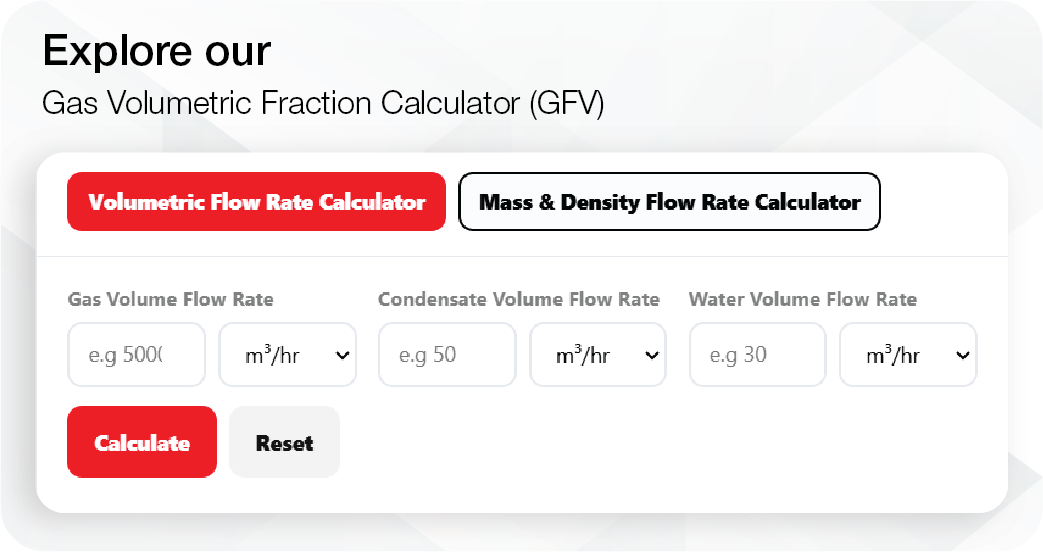Click the "Explore our" heading
Viewport: 1043px width, 552px height.
click(x=156, y=51)
